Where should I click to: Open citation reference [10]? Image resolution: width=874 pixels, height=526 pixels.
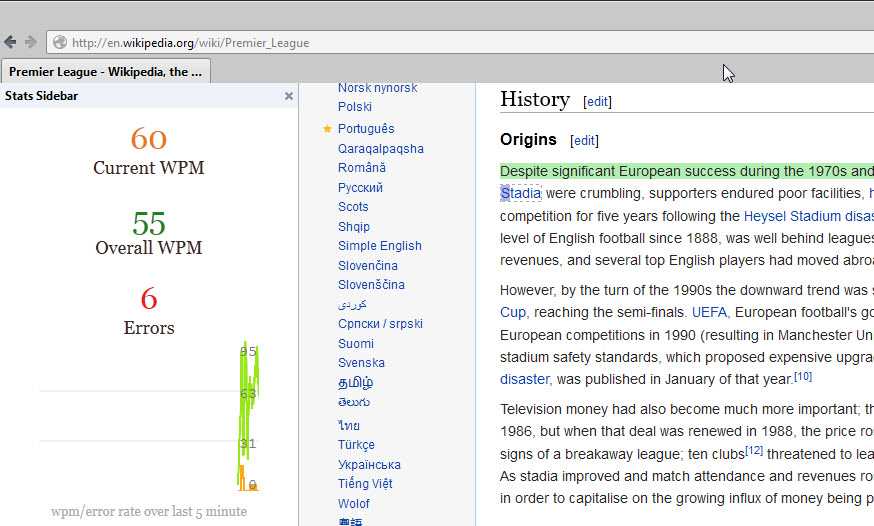[x=803, y=376]
